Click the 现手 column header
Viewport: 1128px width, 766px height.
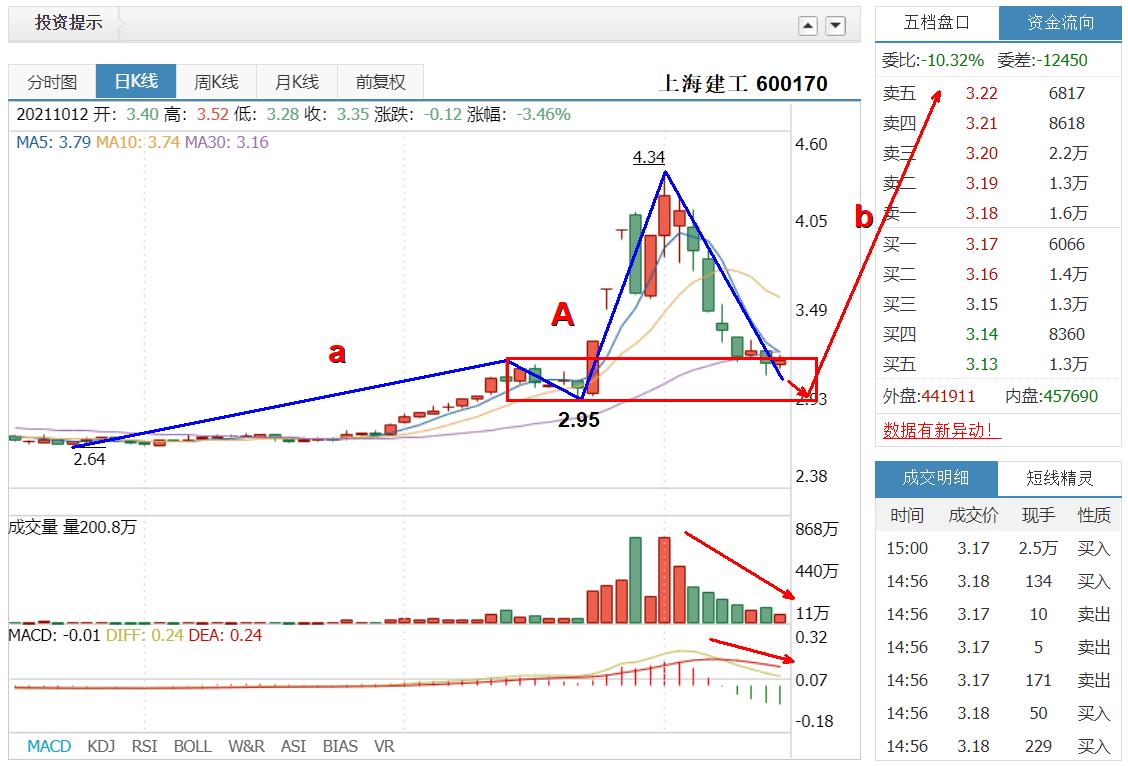(x=1038, y=515)
